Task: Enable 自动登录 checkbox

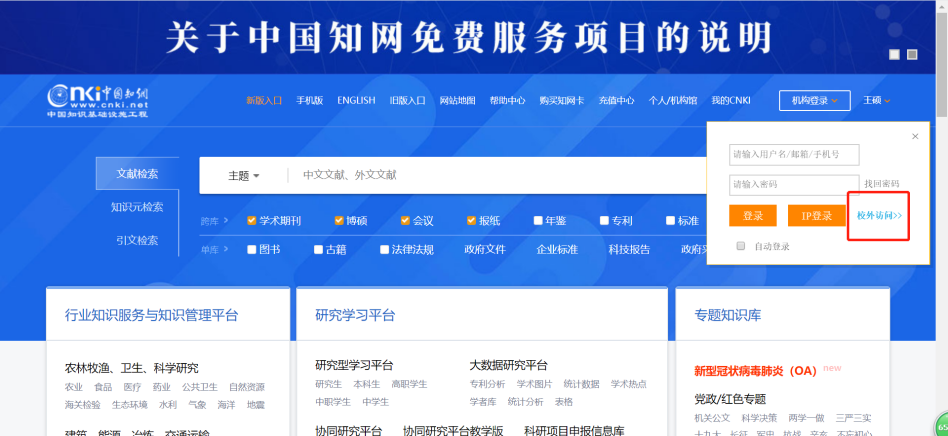Action: pos(741,246)
